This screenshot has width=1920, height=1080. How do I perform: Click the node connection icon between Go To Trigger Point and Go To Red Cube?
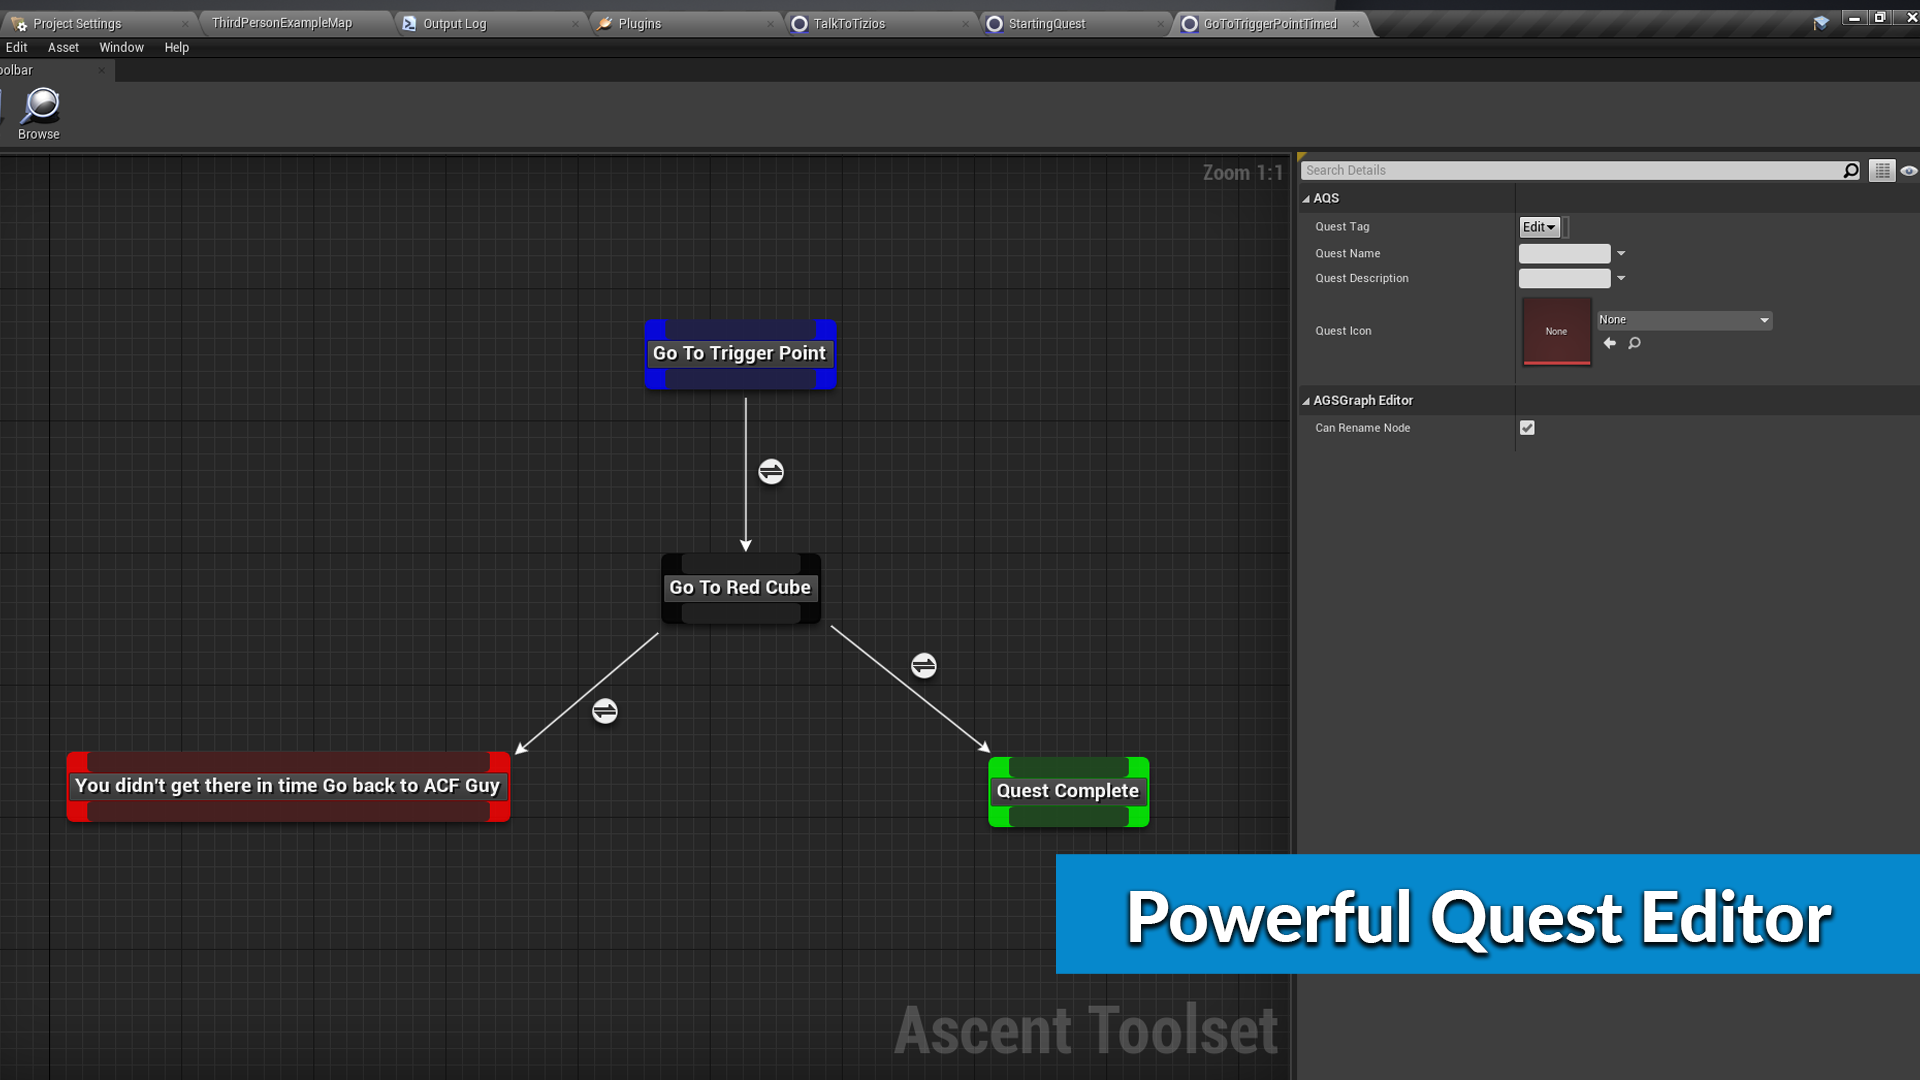(771, 471)
